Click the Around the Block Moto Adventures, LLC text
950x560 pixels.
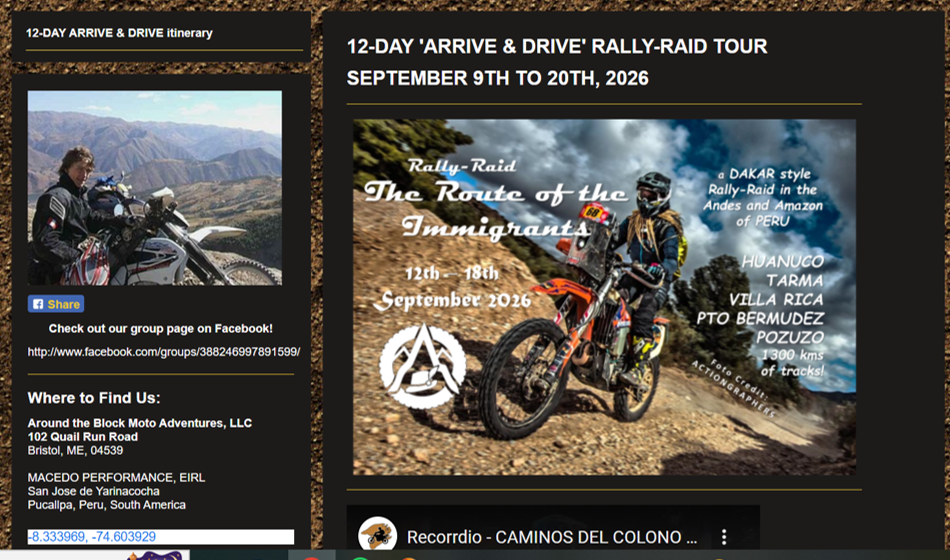(x=139, y=423)
